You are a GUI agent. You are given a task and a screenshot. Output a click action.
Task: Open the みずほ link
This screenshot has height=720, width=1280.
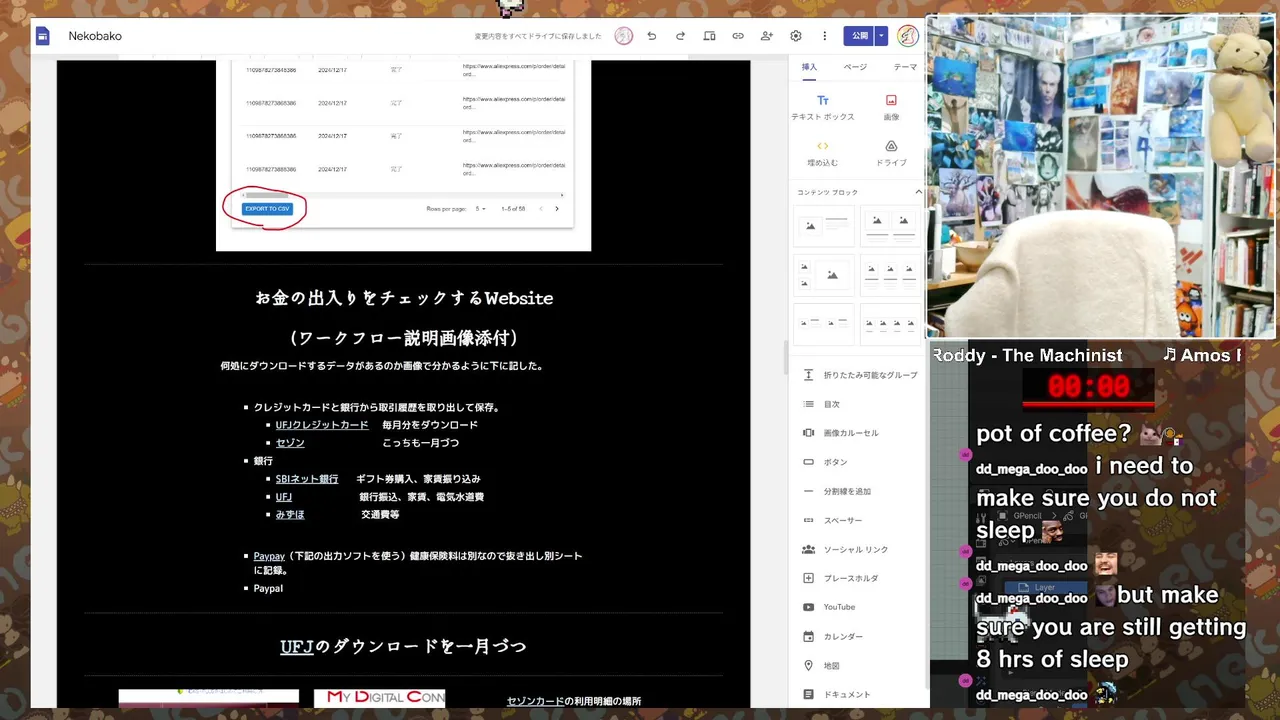(x=290, y=515)
